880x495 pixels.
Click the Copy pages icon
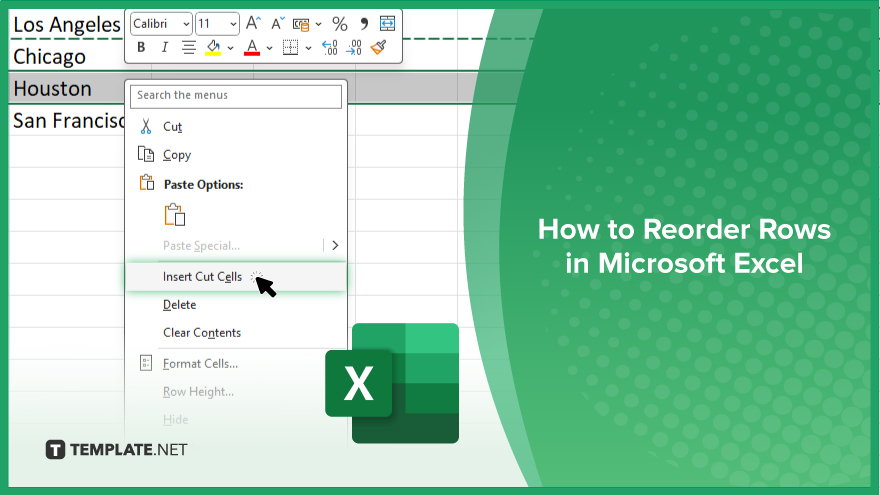click(146, 154)
